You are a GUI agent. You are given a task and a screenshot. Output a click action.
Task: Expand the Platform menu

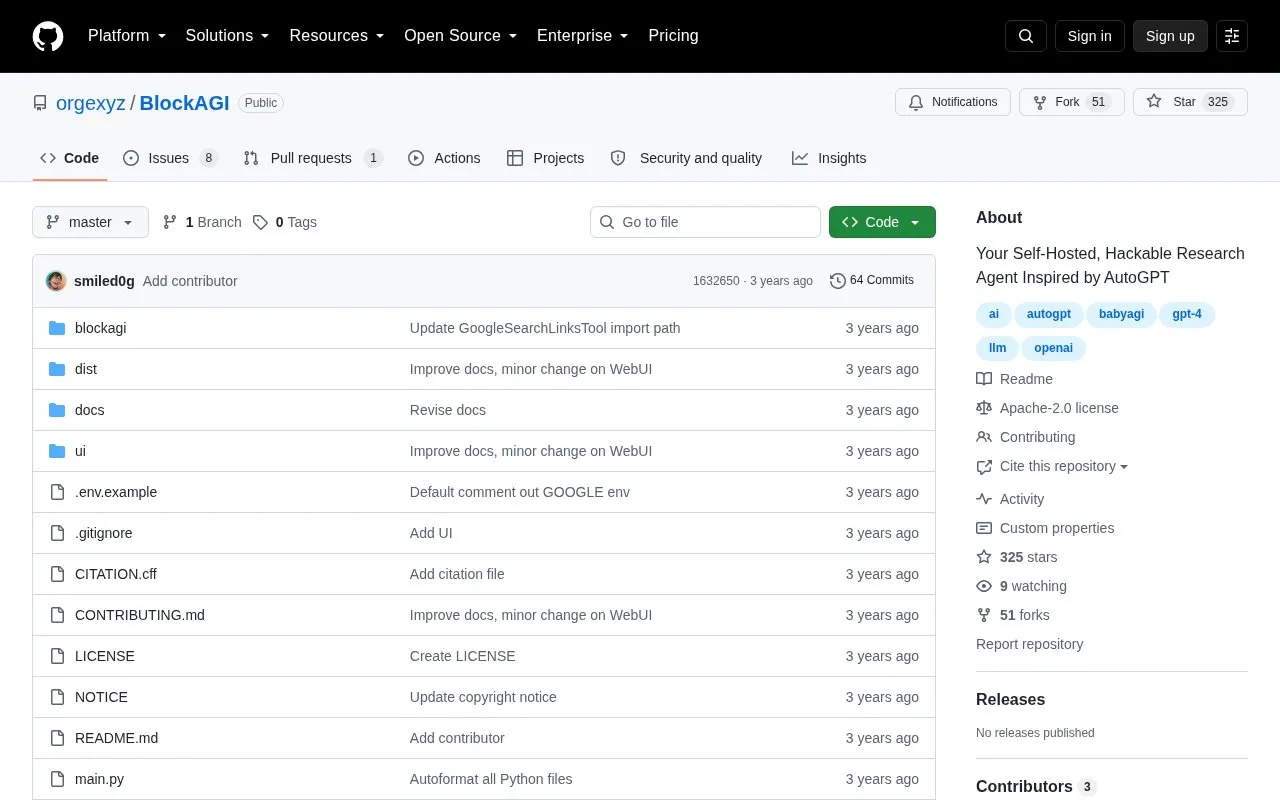[x=127, y=36]
